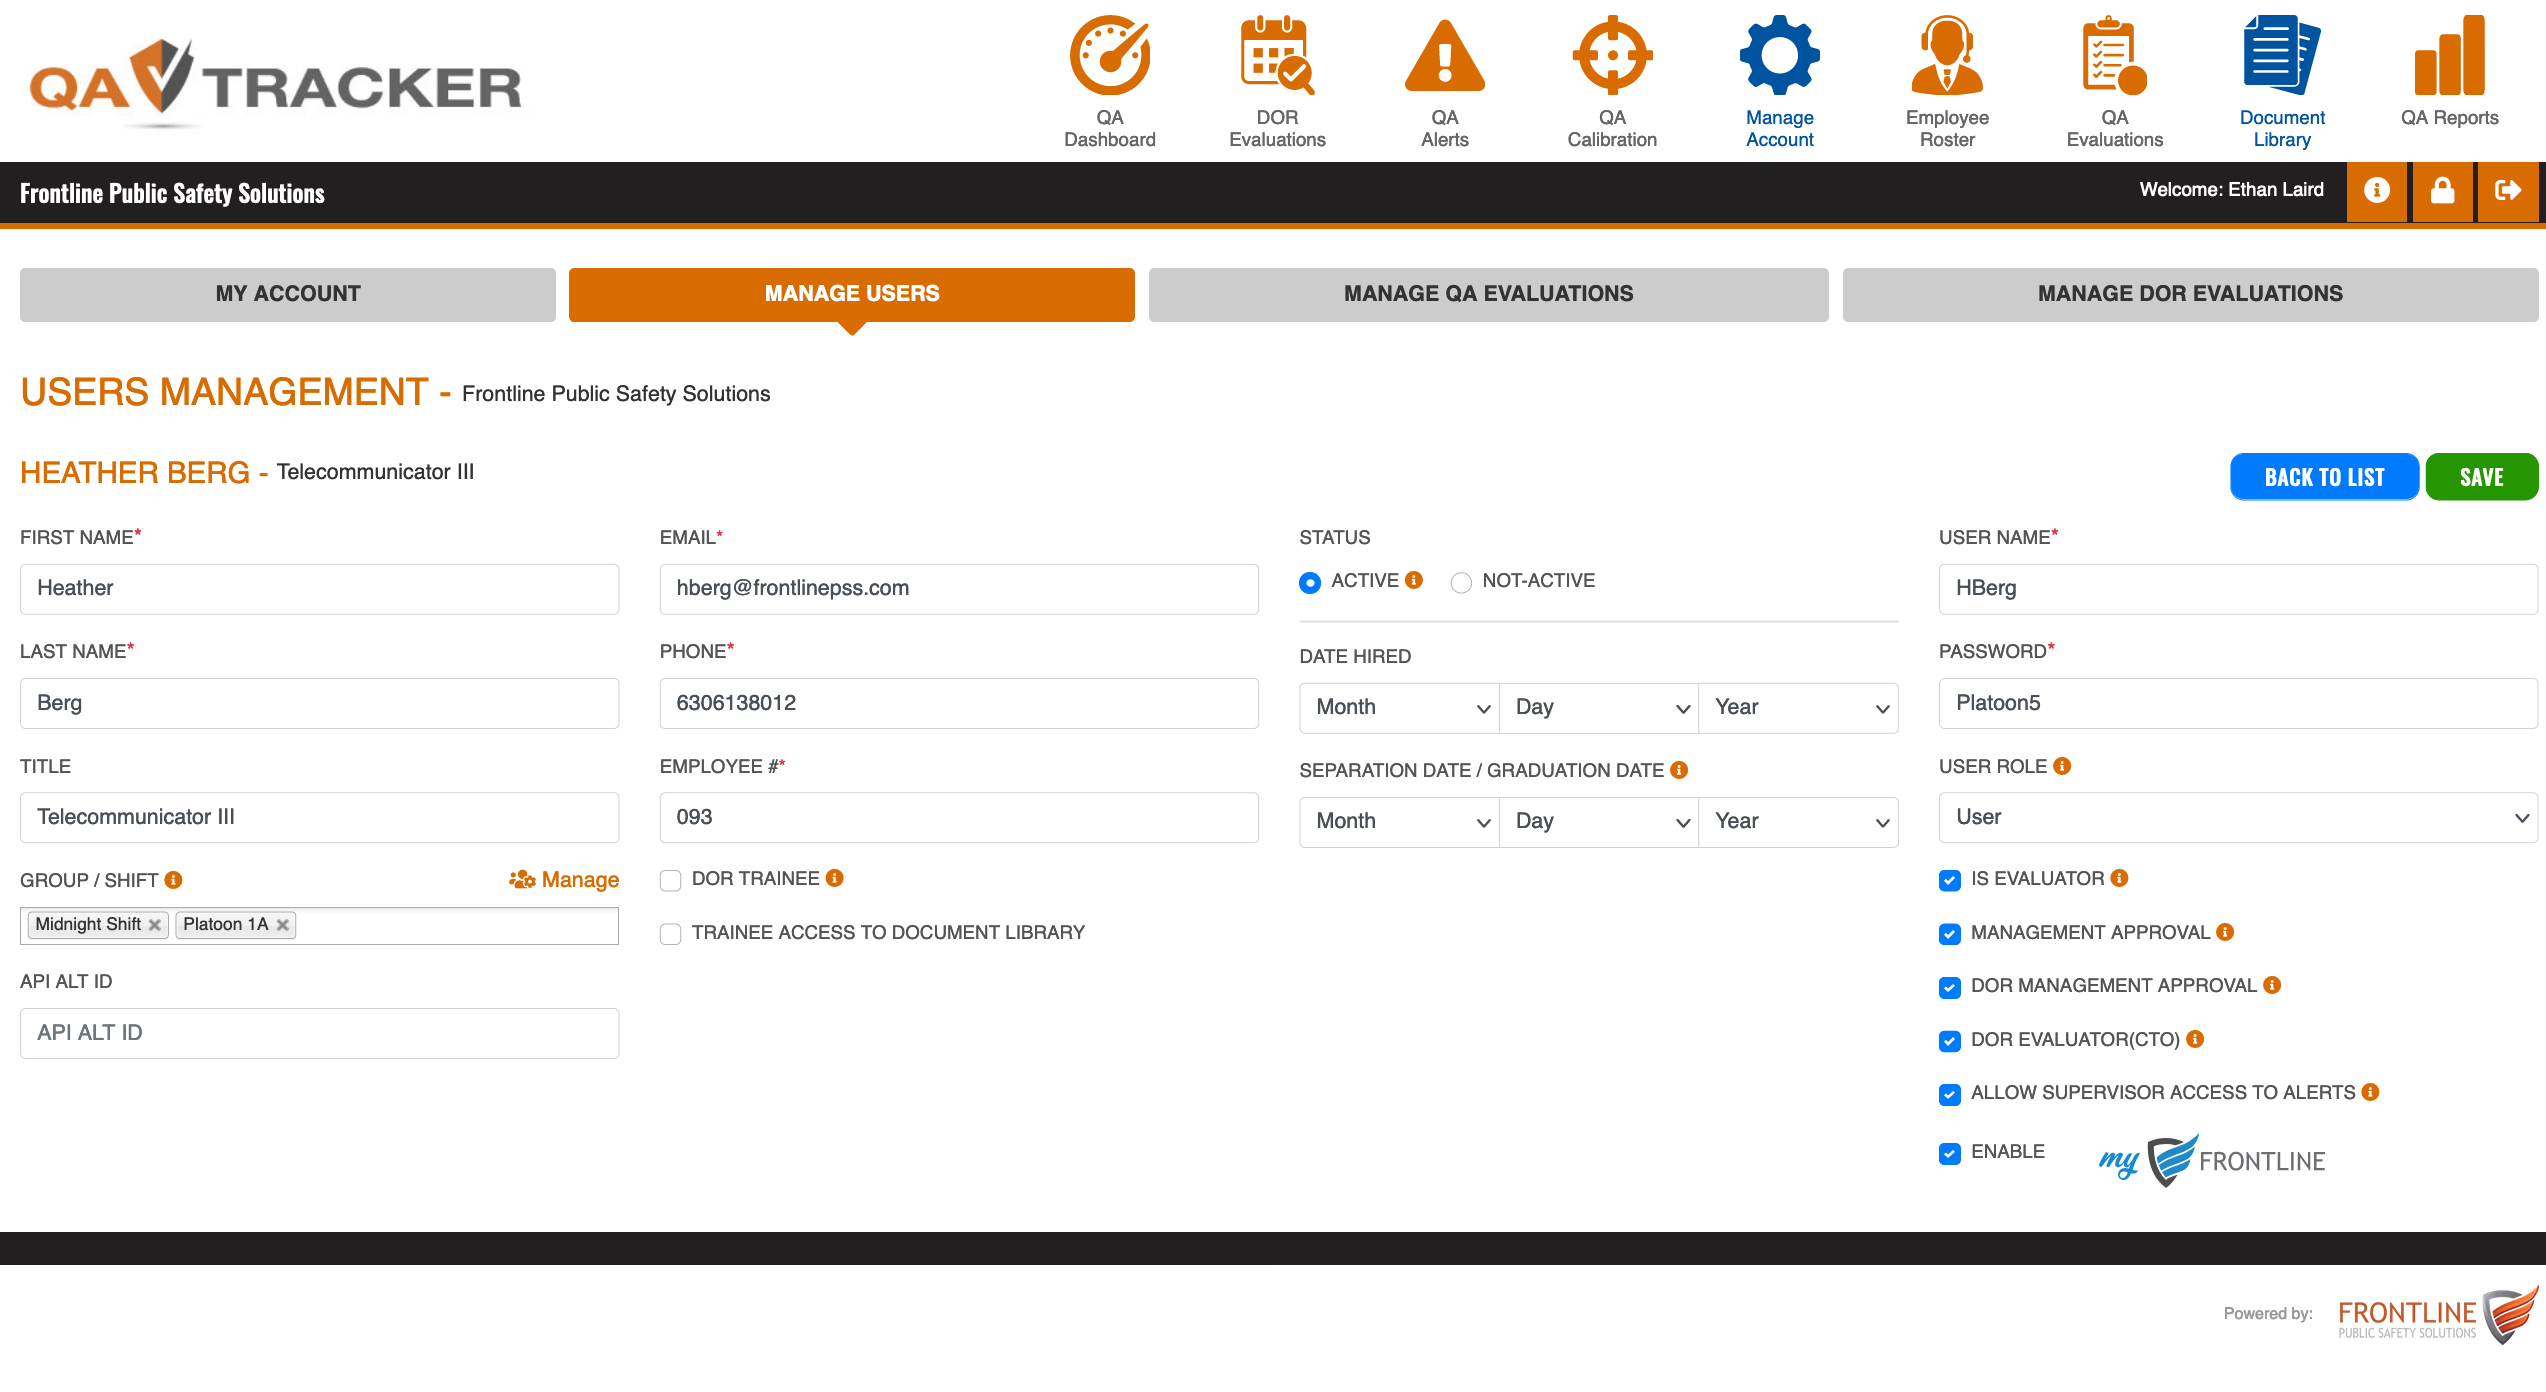2546x1392 pixels.
Task: Enable Trainee Access to Document Library
Action: [671, 934]
